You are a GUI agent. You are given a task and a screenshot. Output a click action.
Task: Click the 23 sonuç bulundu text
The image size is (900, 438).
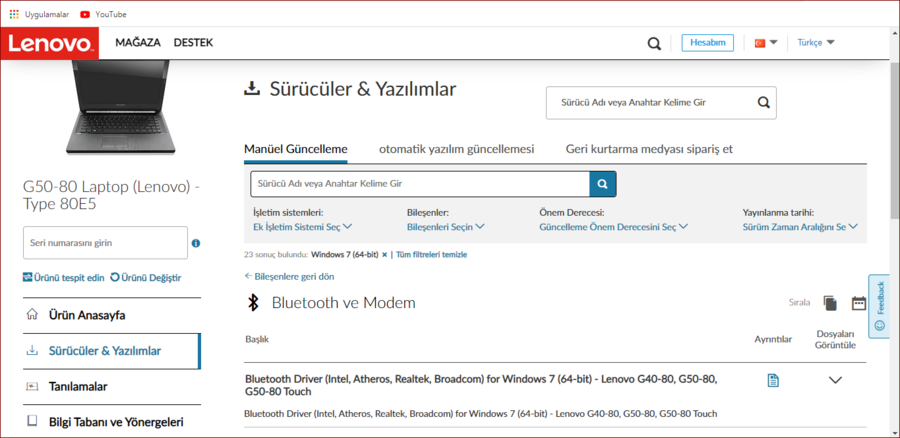tap(276, 254)
